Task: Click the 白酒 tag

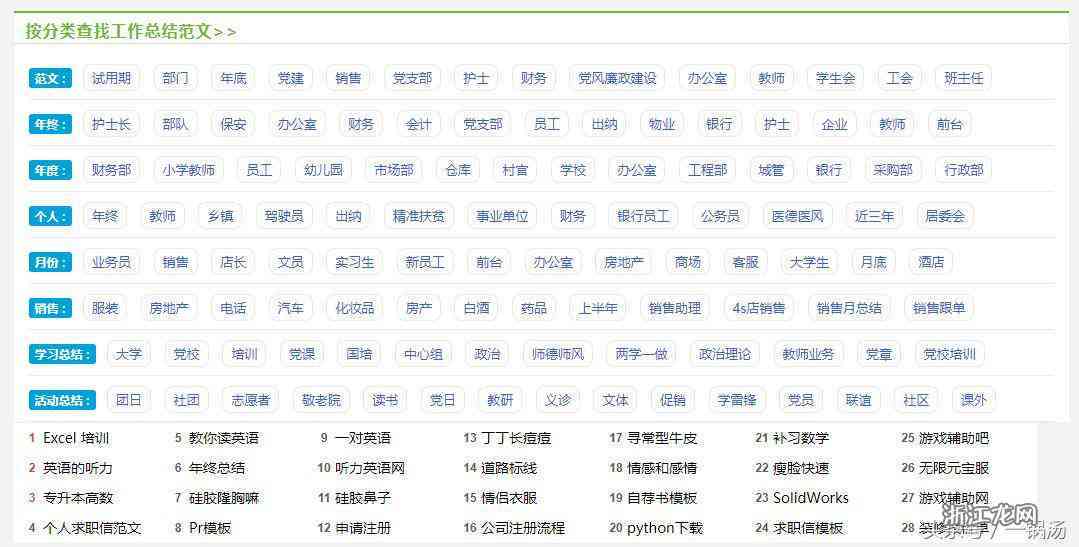Action: point(476,308)
